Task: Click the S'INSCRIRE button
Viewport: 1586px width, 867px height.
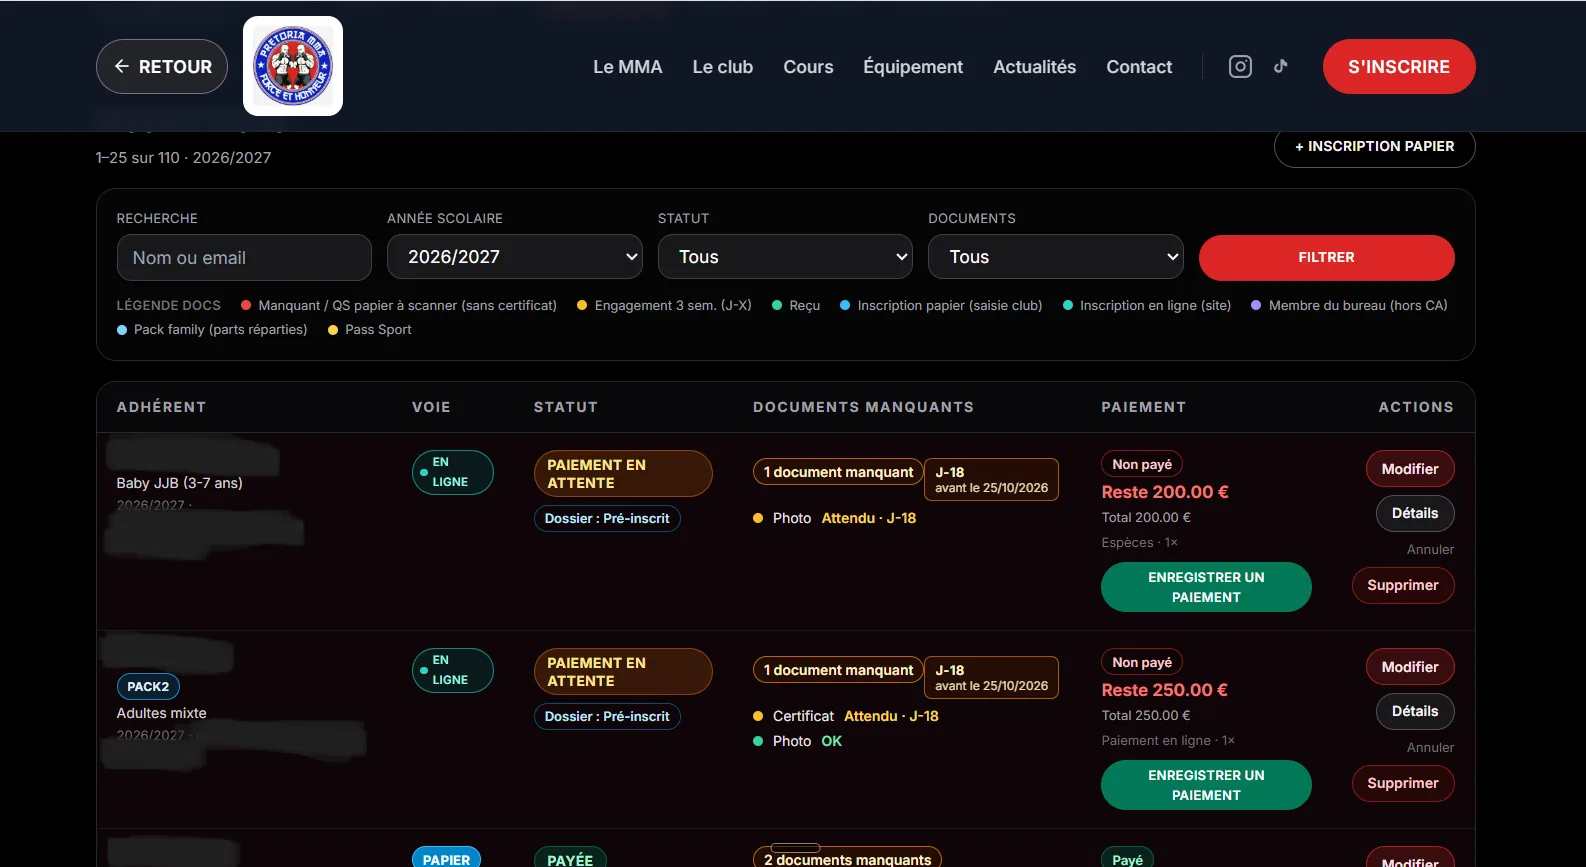Action: click(1399, 67)
